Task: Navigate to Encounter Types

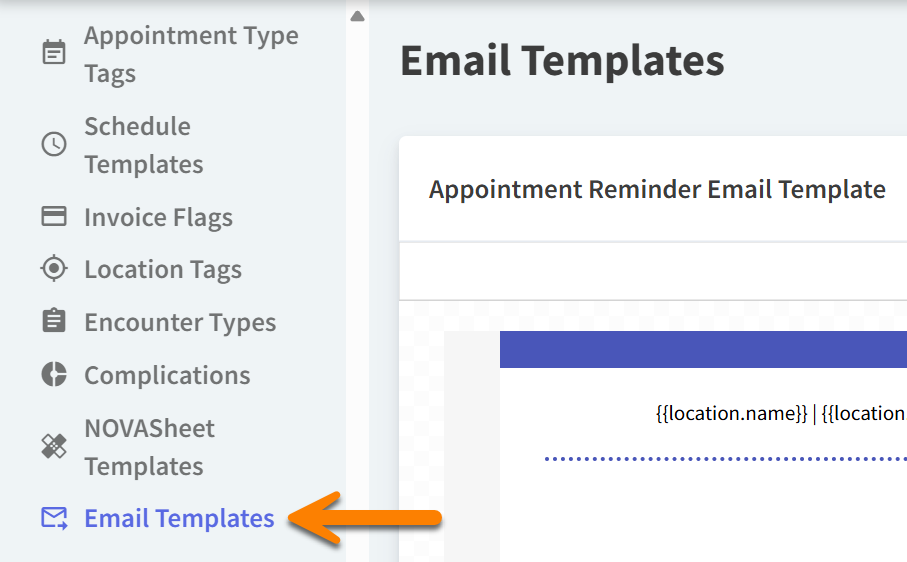Action: click(180, 322)
